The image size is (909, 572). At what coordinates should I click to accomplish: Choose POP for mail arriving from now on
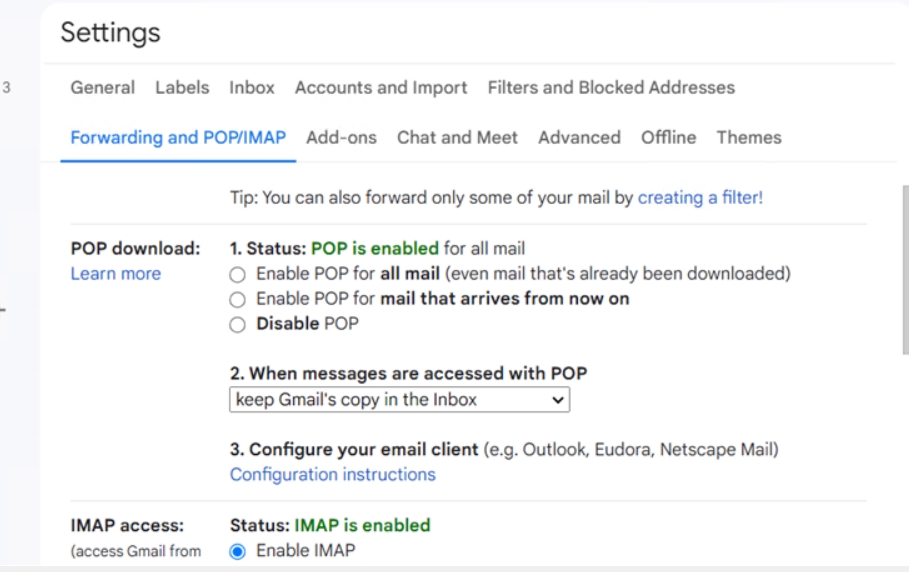[x=237, y=299]
